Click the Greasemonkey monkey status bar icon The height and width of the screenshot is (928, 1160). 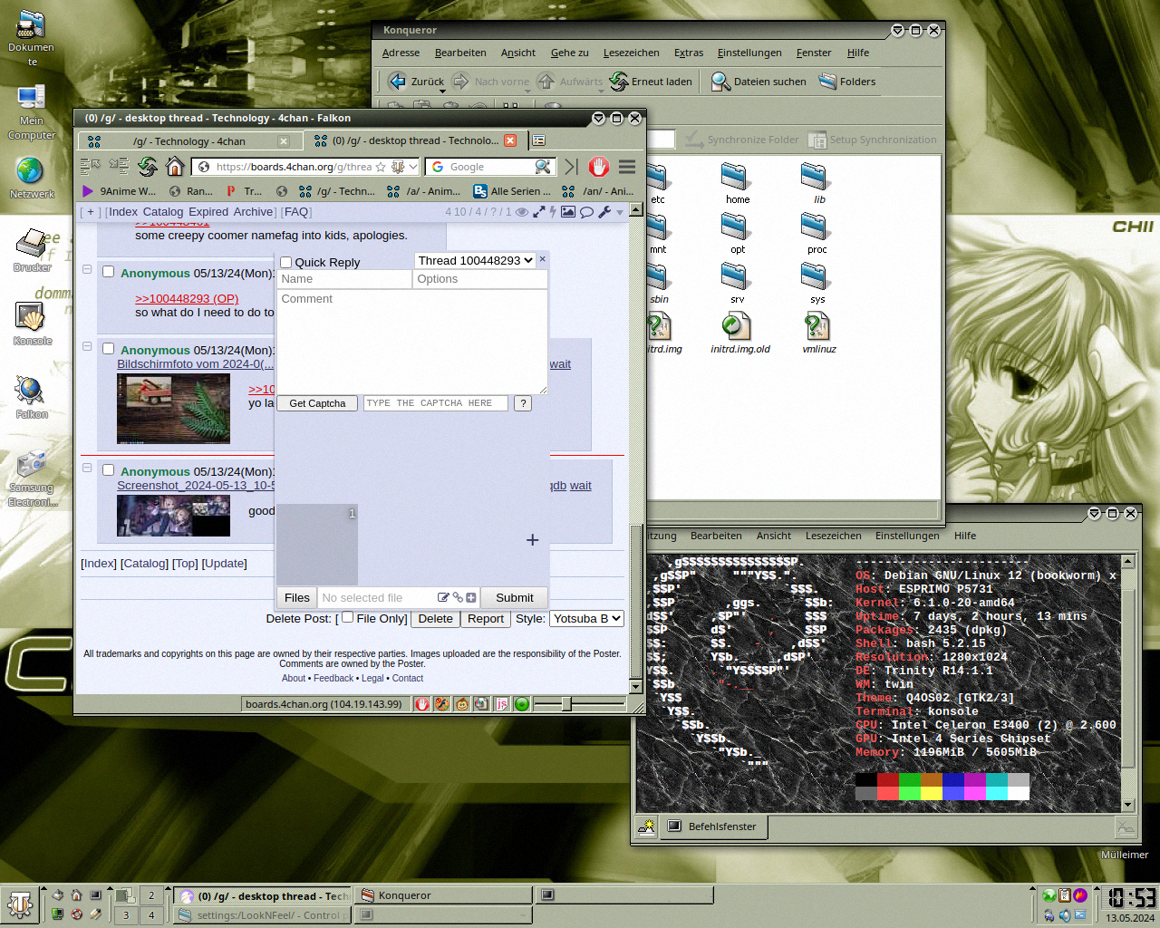coord(462,704)
